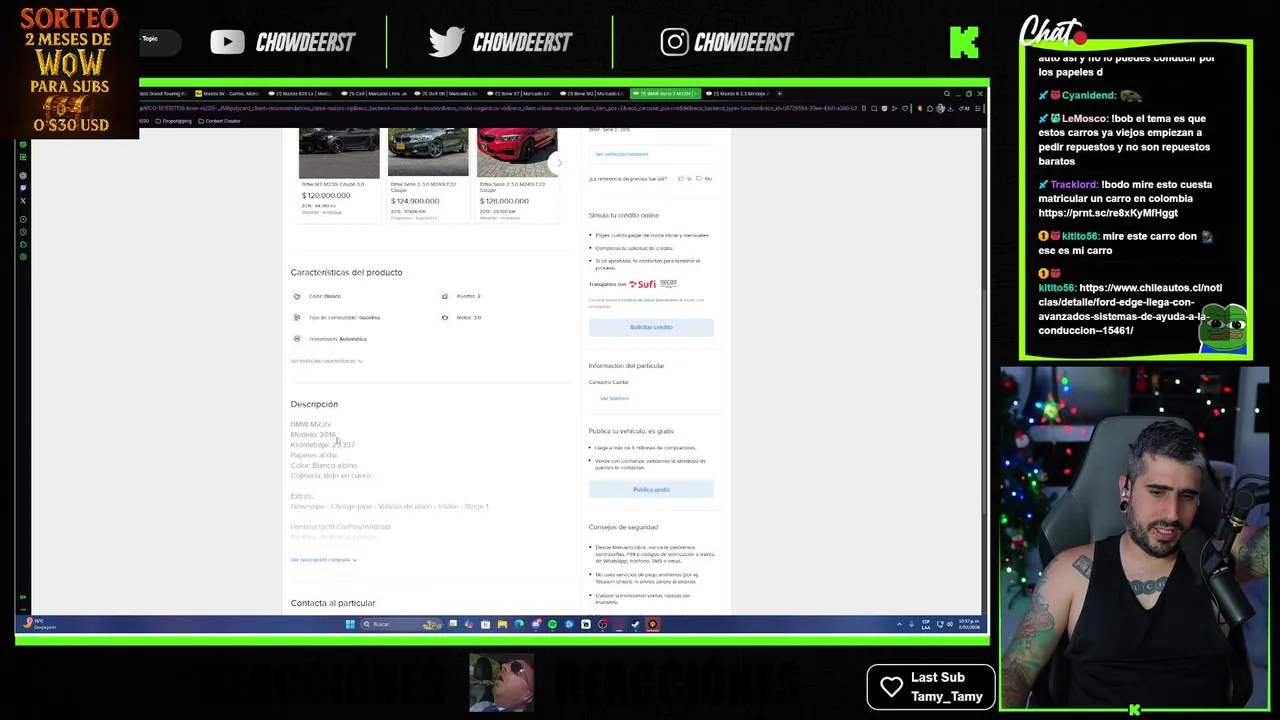
Task: Select the active BMW Serie 2 M235i tab
Action: click(x=665, y=94)
